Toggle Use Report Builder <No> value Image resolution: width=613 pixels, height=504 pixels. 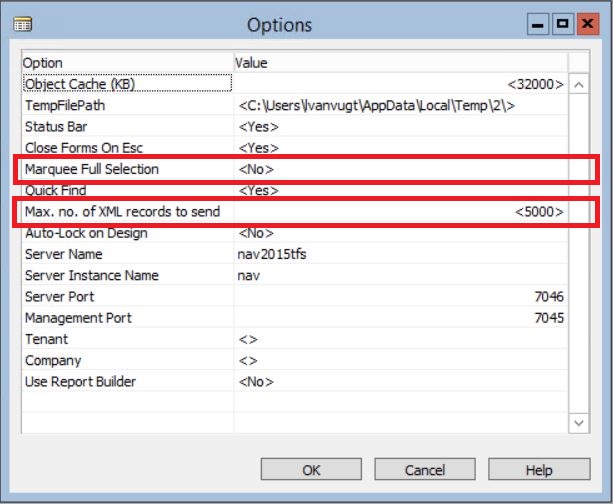[x=401, y=381]
